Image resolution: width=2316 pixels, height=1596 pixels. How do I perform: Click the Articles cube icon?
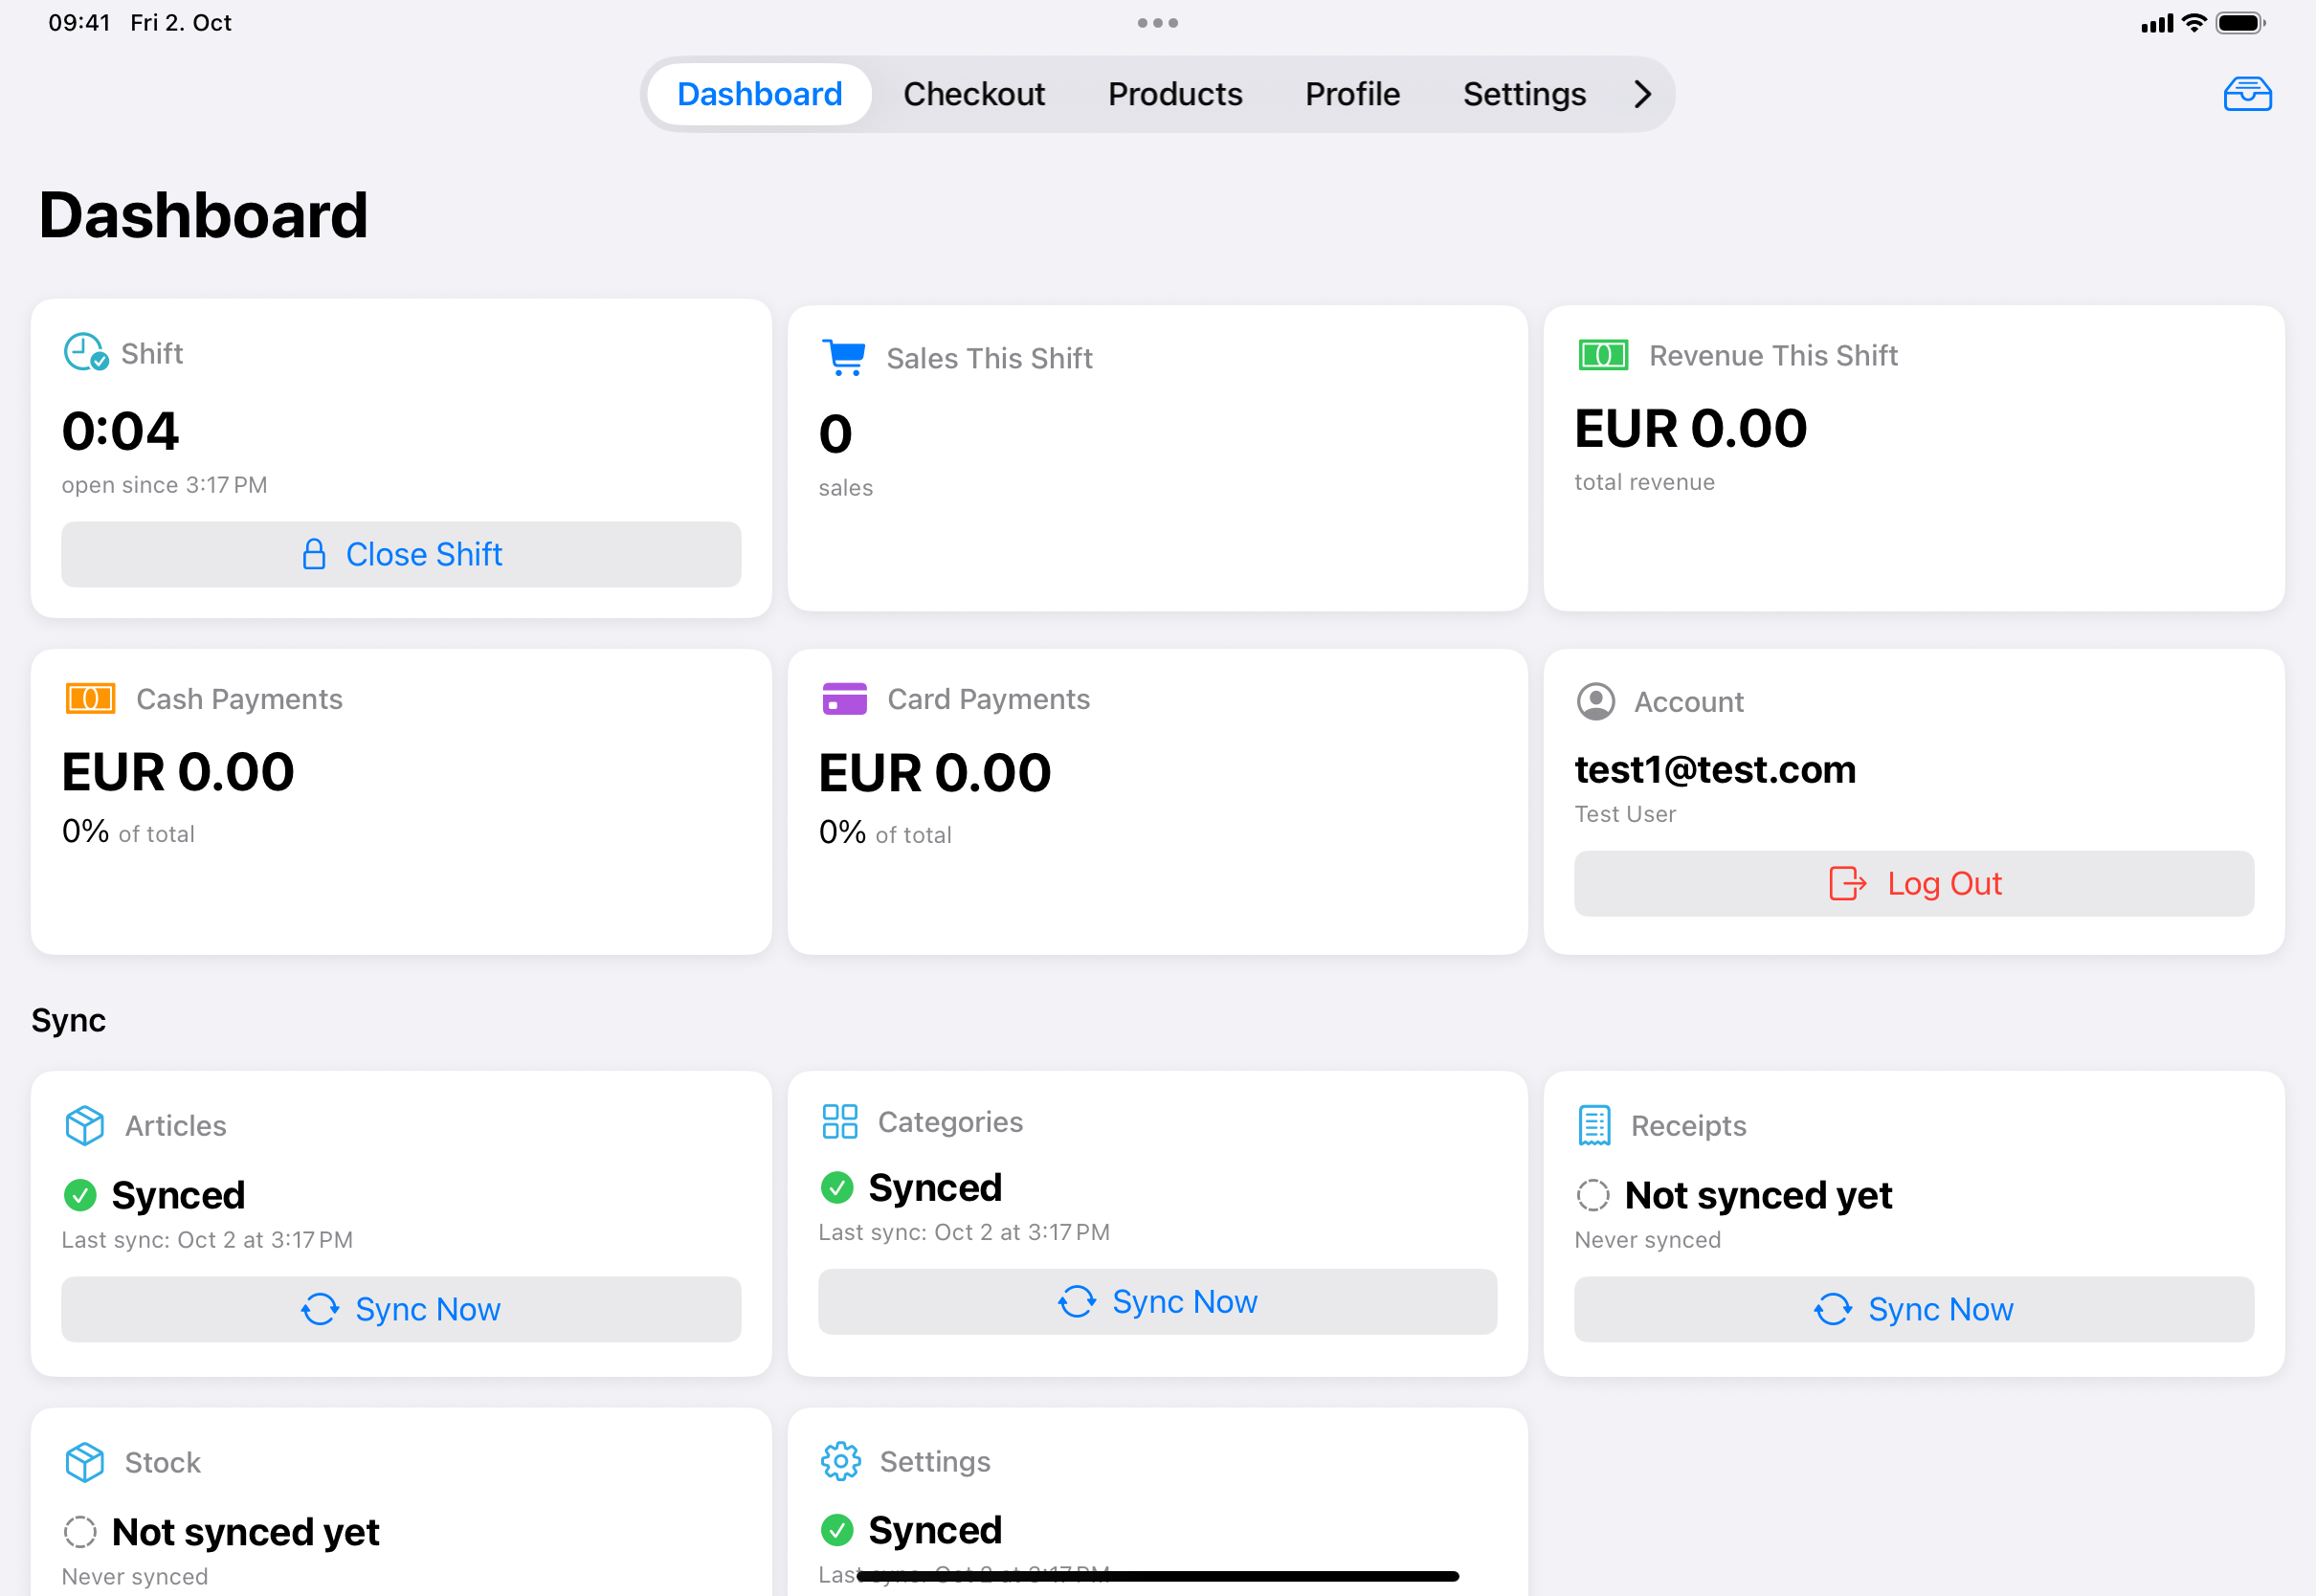click(x=85, y=1125)
